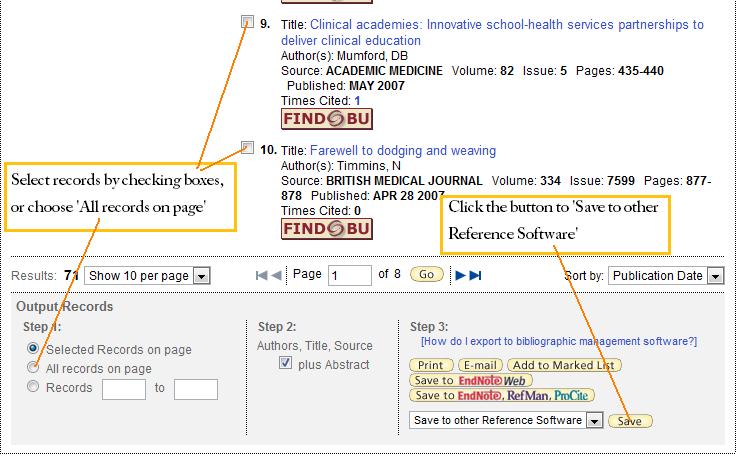Click 'Save to EndNote Web' button
This screenshot has width=737, height=456.
pyautogui.click(x=471, y=380)
